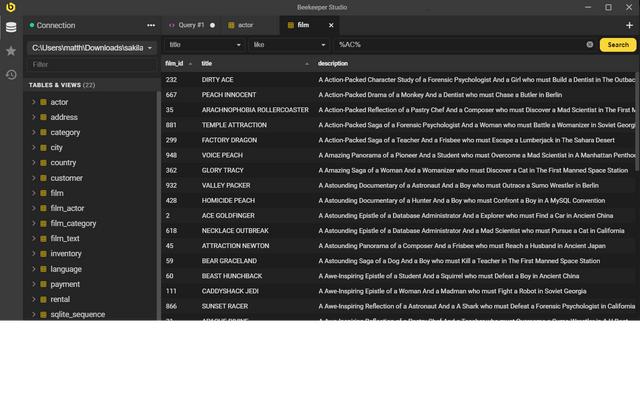Image resolution: width=640 pixels, height=412 pixels.
Task: Click the address table icon in list
Action: (x=43, y=117)
